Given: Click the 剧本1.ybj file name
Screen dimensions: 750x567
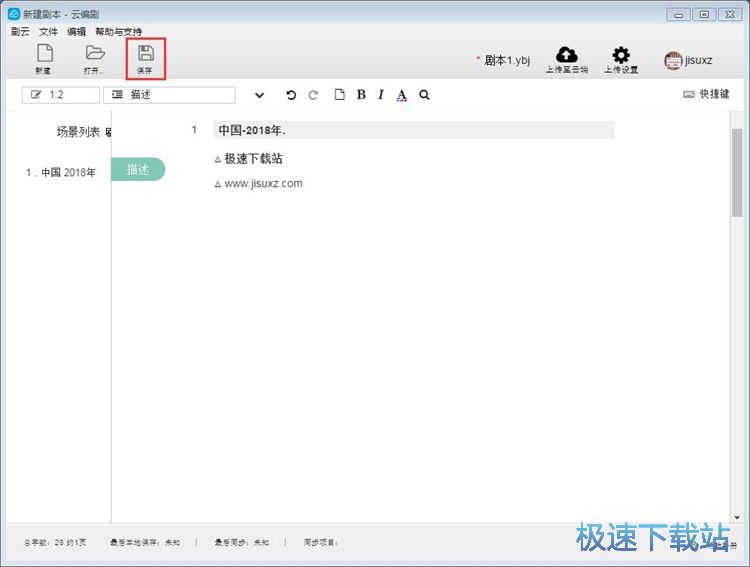Looking at the screenshot, I should coord(507,60).
